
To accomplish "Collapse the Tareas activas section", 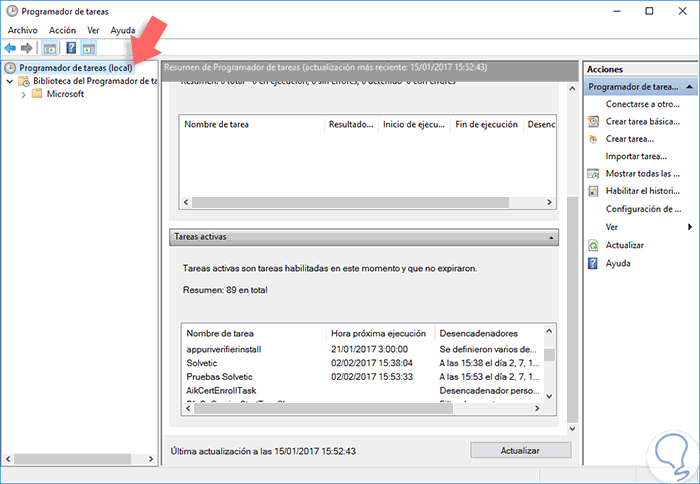I will pos(551,238).
